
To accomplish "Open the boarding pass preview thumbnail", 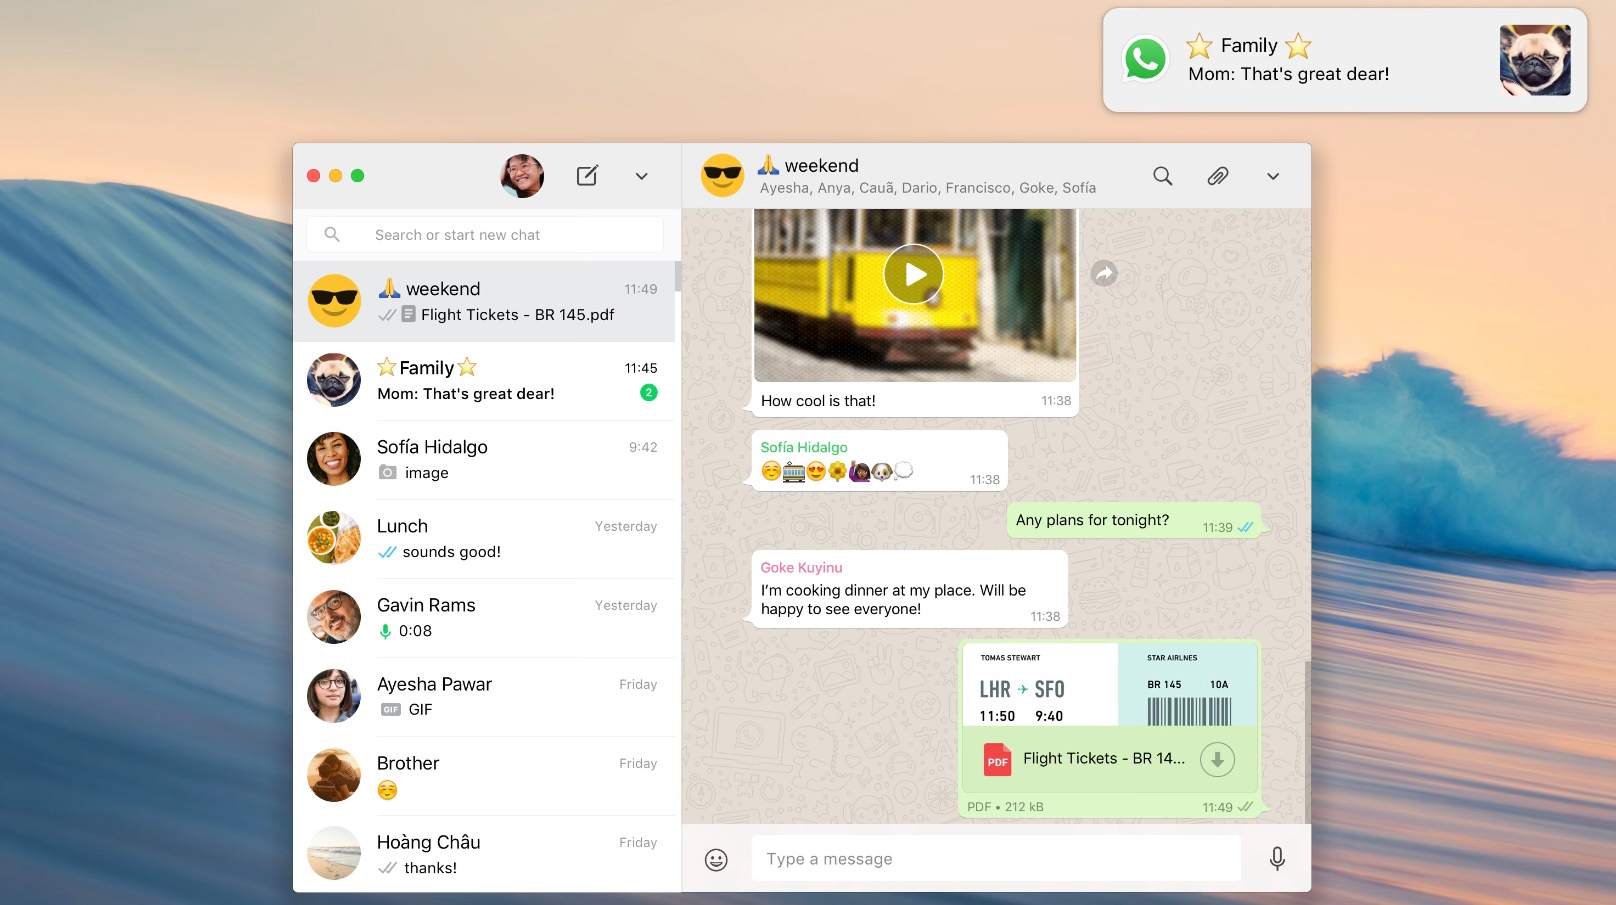I will (x=1107, y=685).
